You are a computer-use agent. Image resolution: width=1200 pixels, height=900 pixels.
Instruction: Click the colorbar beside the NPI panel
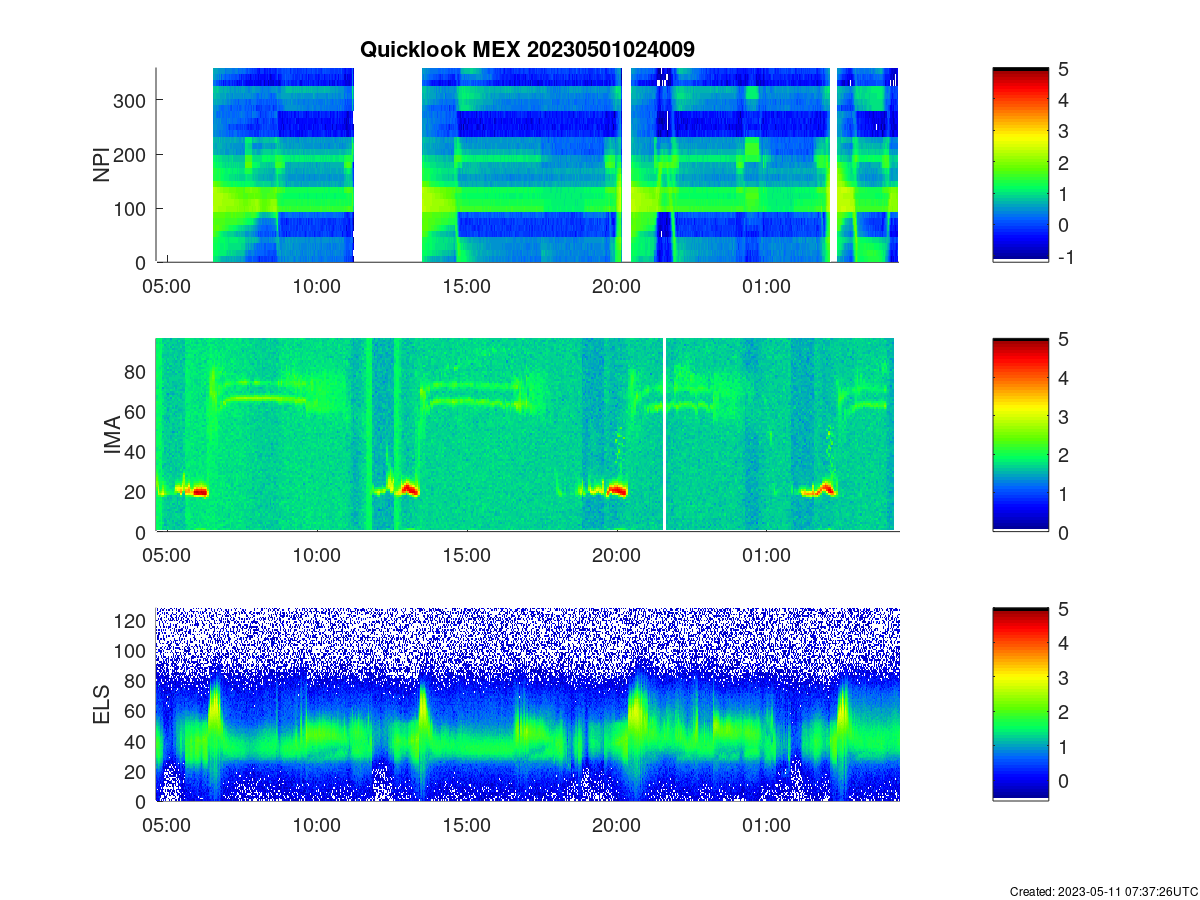coord(1021,165)
